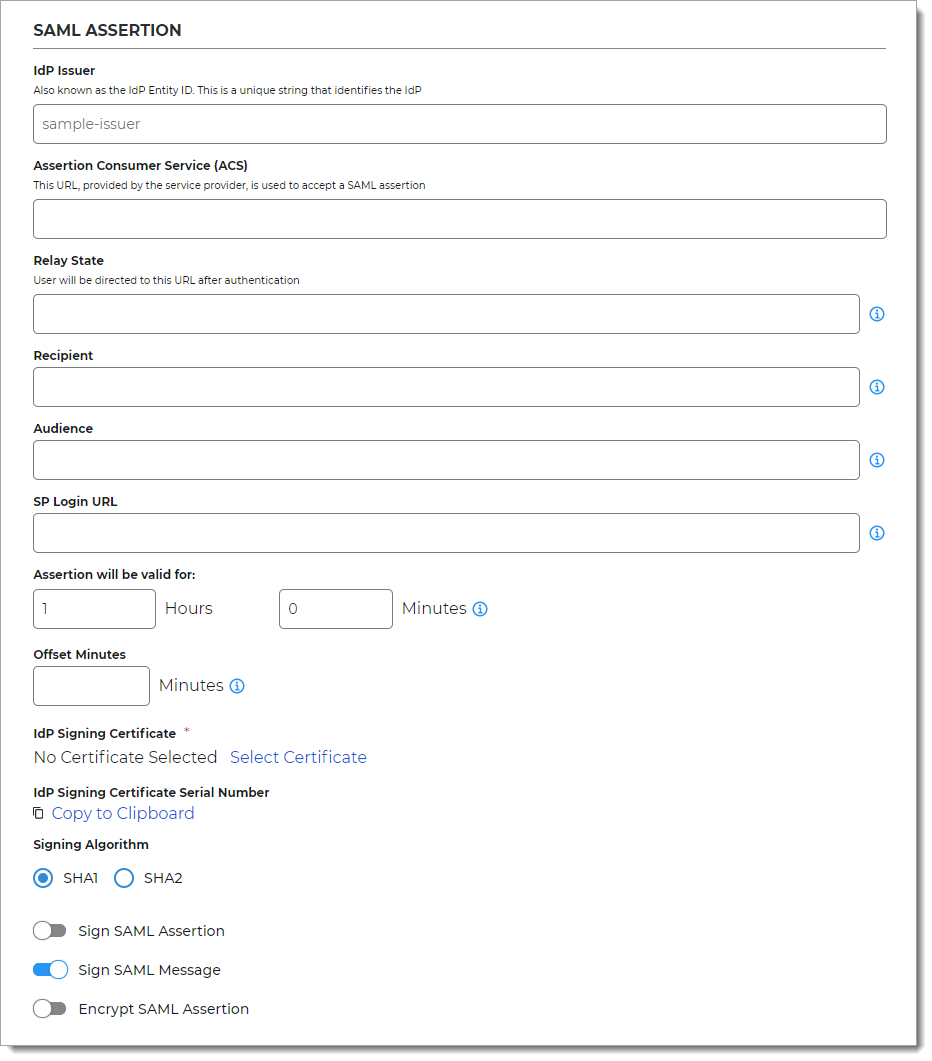Select the SHA1 signing algorithm
Screen dimensions: 932x1061
(42, 877)
